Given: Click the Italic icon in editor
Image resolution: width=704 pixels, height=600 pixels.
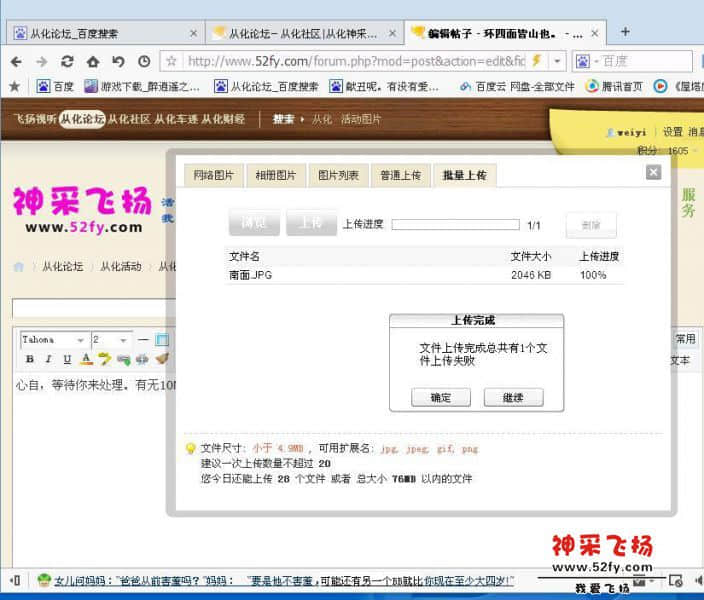Looking at the screenshot, I should click(x=48, y=359).
